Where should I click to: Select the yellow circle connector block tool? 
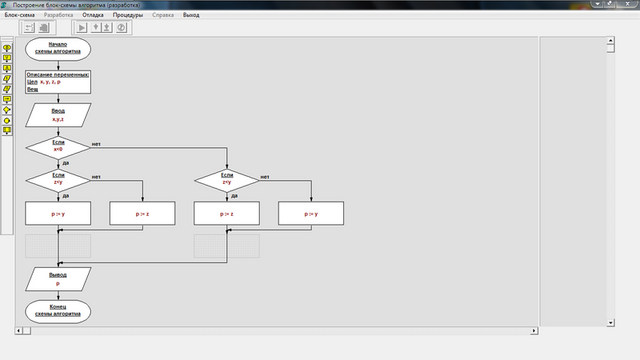pos(7,120)
